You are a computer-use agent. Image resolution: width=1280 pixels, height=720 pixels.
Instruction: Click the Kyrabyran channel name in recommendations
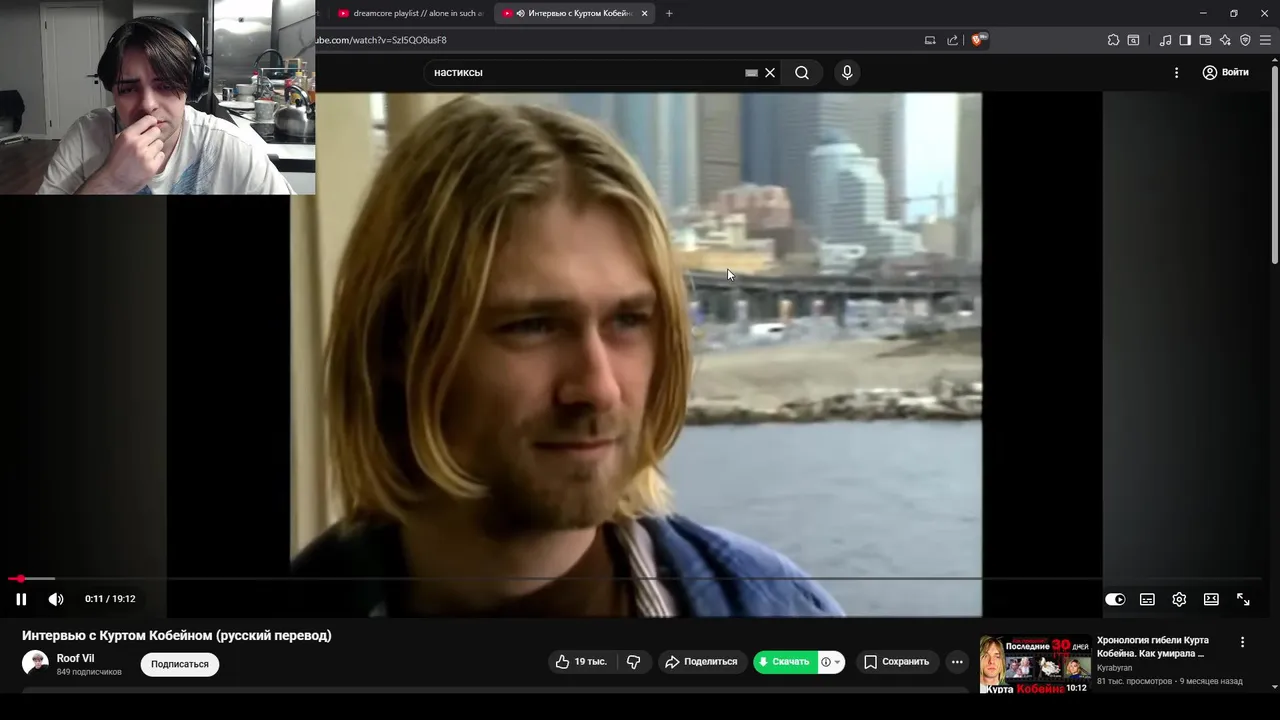tap(1116, 668)
